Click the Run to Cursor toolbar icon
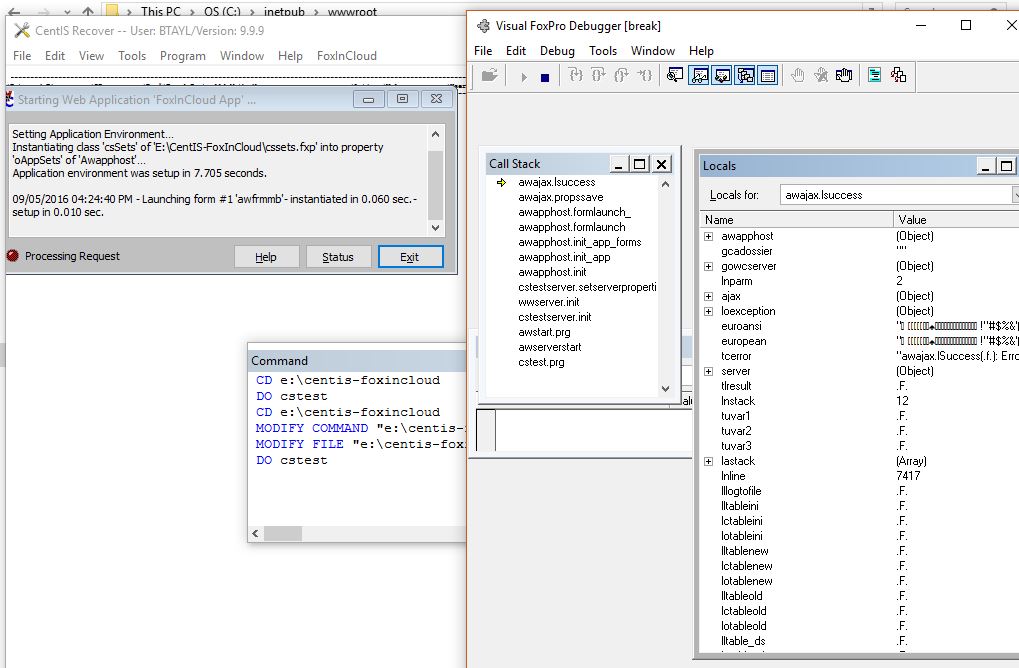This screenshot has height=668, width=1019. [x=644, y=75]
